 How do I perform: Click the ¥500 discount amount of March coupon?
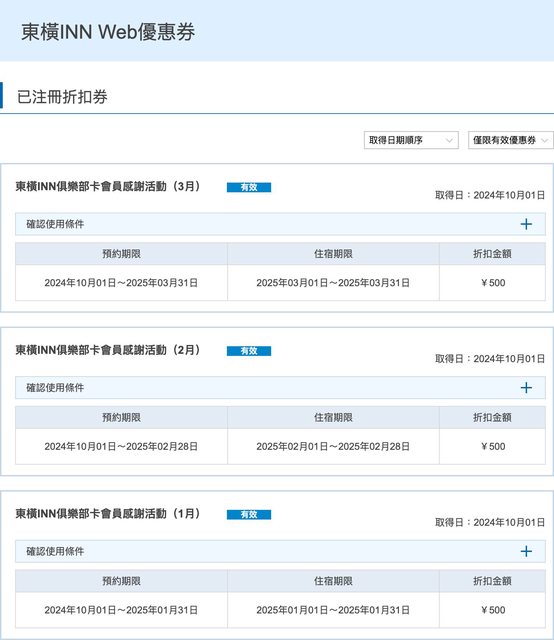pyautogui.click(x=493, y=283)
